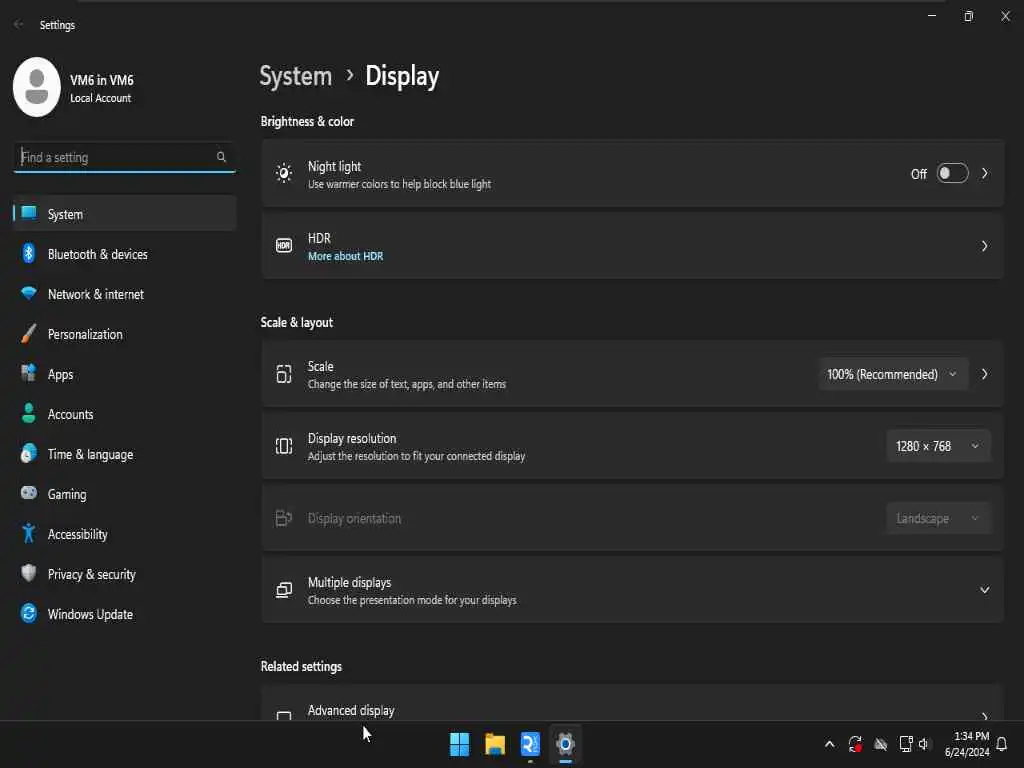Click the user profile avatar
The image size is (1024, 768).
point(37,87)
